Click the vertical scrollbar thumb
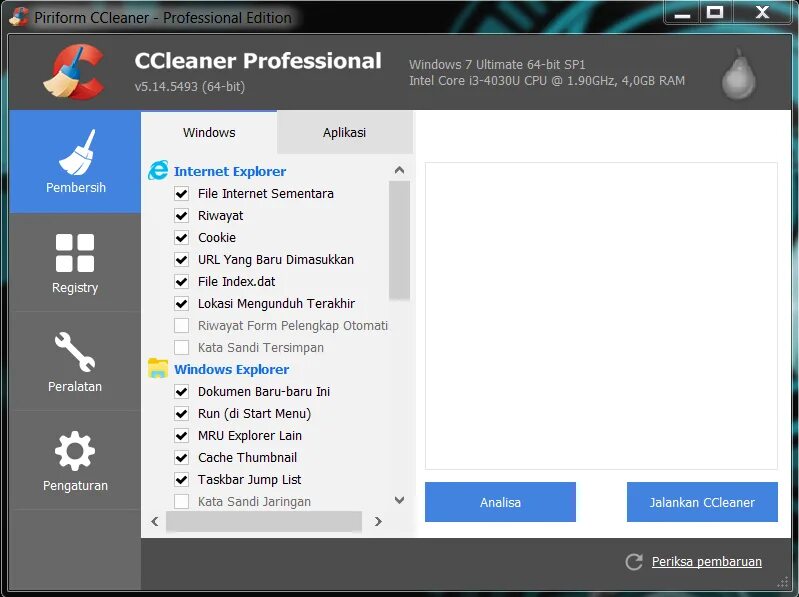Screen dimensions: 799x597 point(400,240)
